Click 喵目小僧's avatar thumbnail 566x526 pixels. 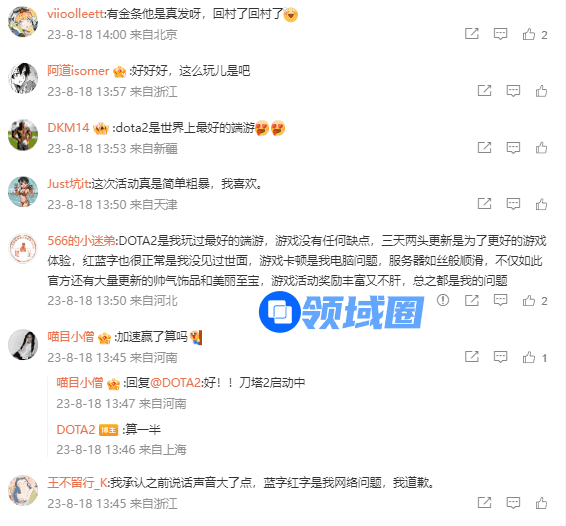click(23, 344)
